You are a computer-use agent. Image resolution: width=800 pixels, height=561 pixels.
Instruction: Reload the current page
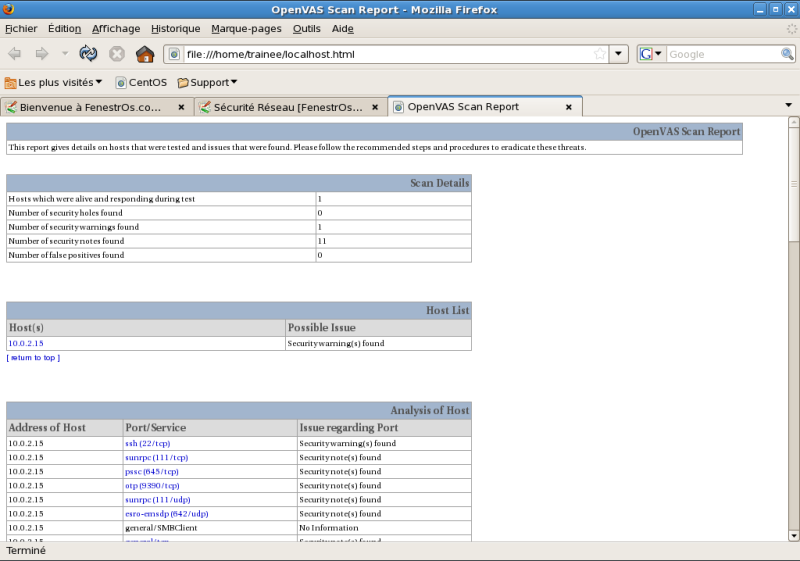[89, 54]
